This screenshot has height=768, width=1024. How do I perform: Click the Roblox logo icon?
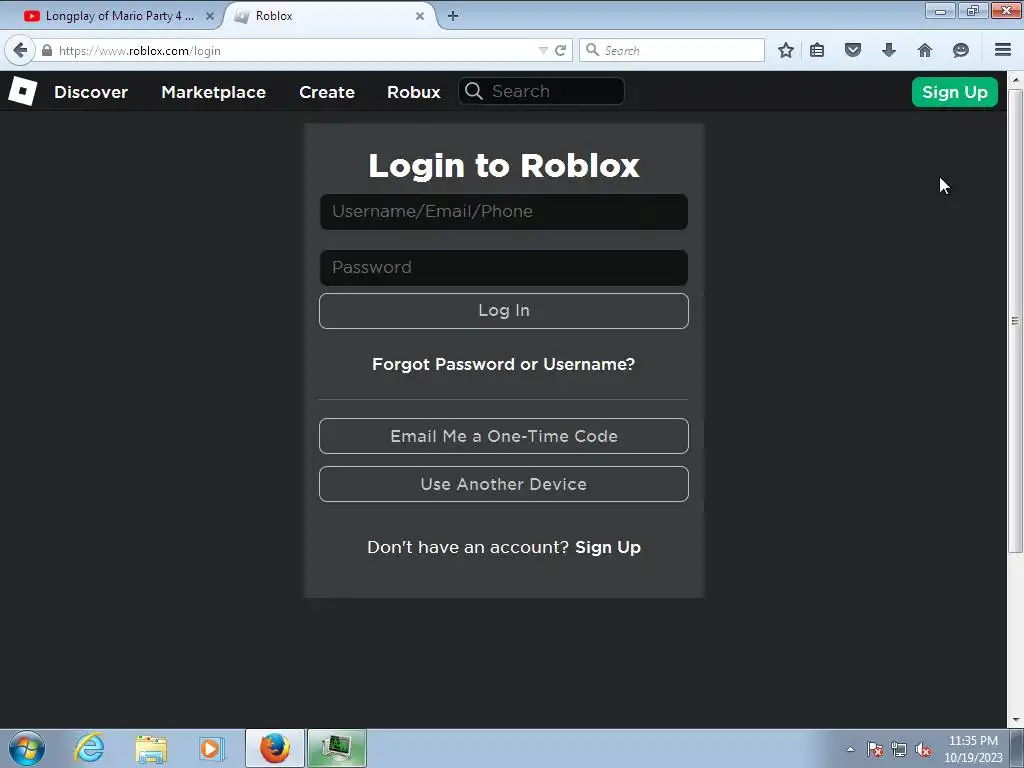[x=23, y=91]
